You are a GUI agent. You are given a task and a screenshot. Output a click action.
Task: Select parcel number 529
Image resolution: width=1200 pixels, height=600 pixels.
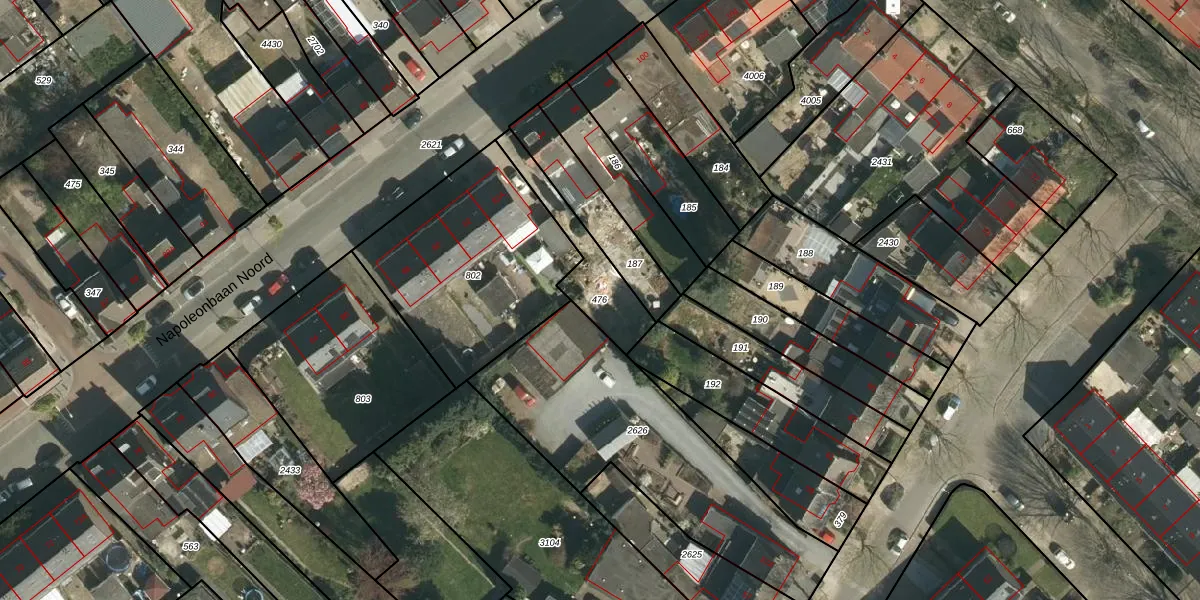pyautogui.click(x=43, y=80)
